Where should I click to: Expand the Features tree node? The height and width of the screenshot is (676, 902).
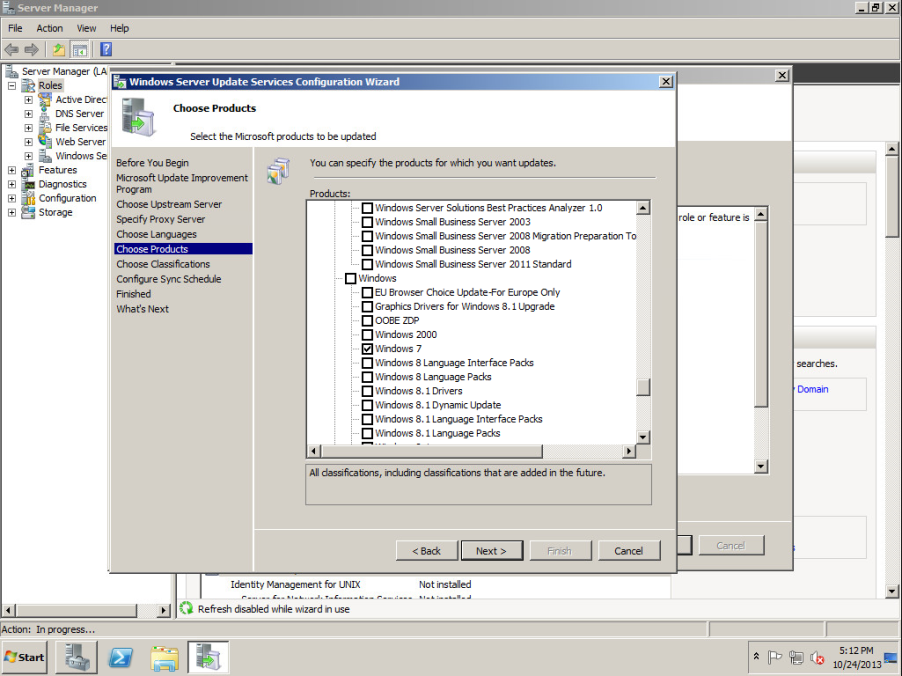[x=12, y=170]
